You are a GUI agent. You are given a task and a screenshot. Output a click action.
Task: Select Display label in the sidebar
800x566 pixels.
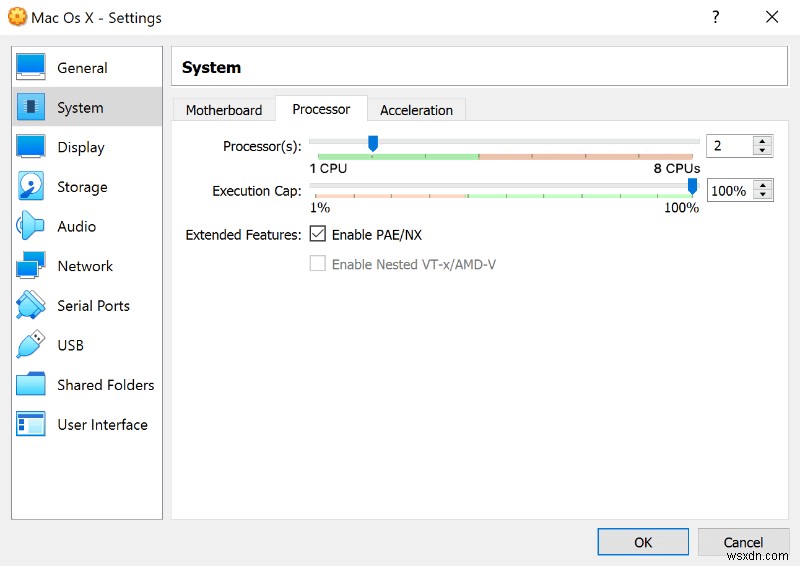click(81, 147)
